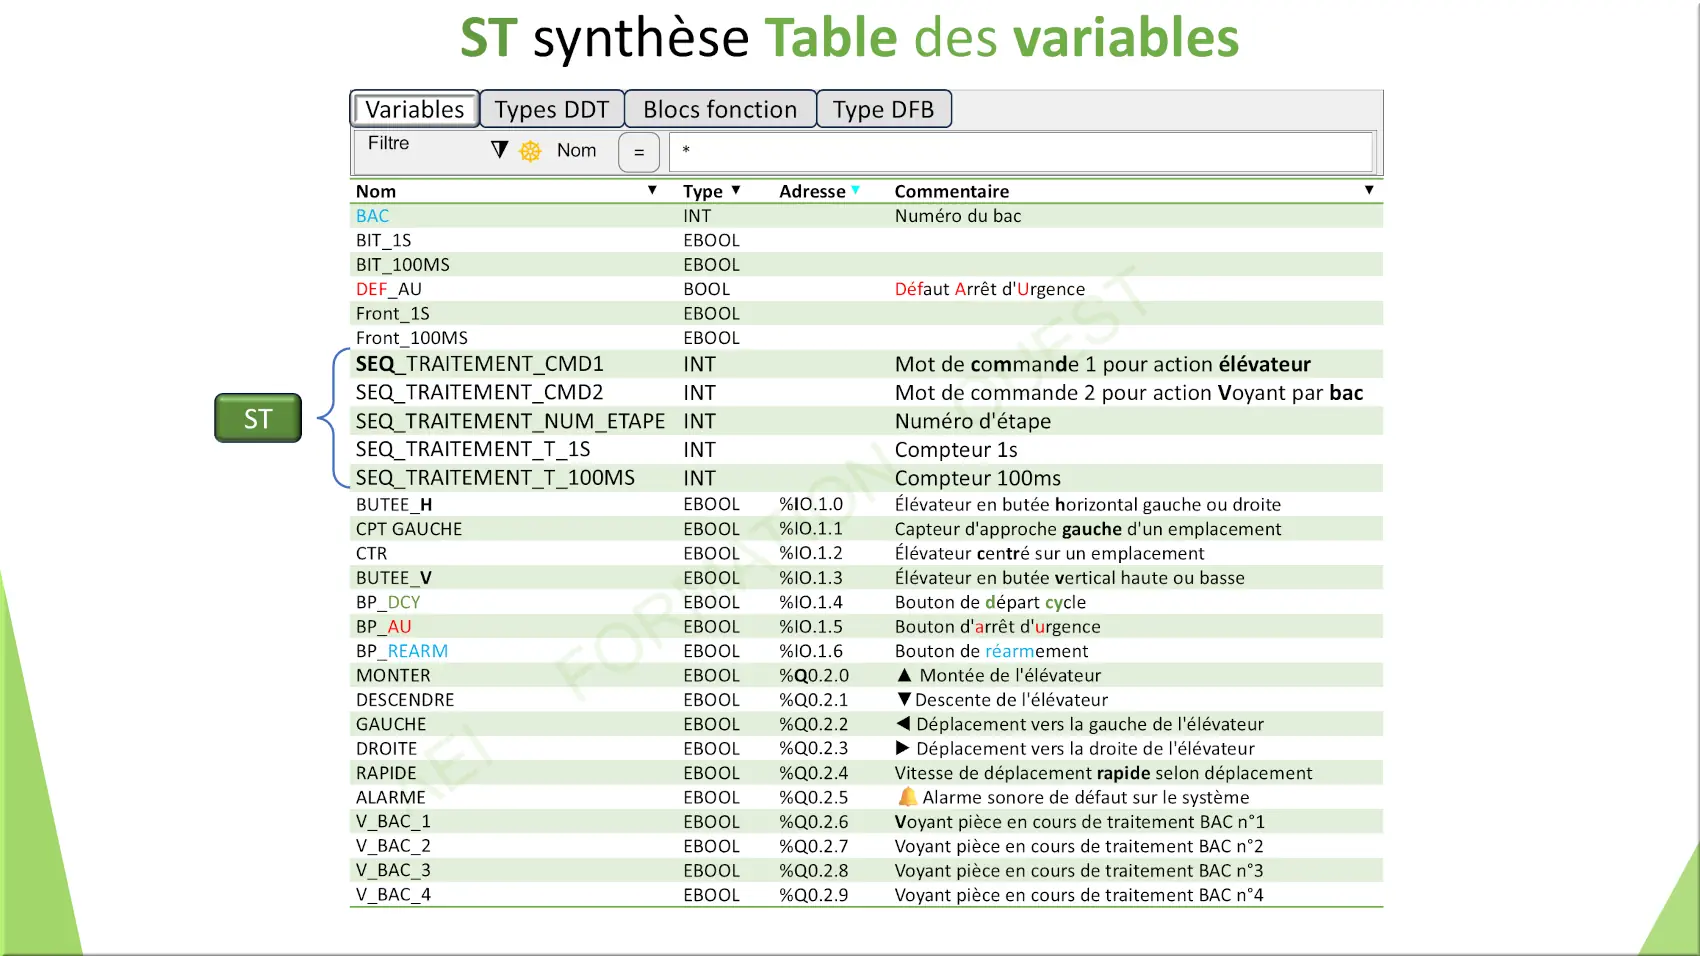This screenshot has width=1700, height=956.
Task: Click address %Q0.2.0 cell
Action: click(814, 676)
